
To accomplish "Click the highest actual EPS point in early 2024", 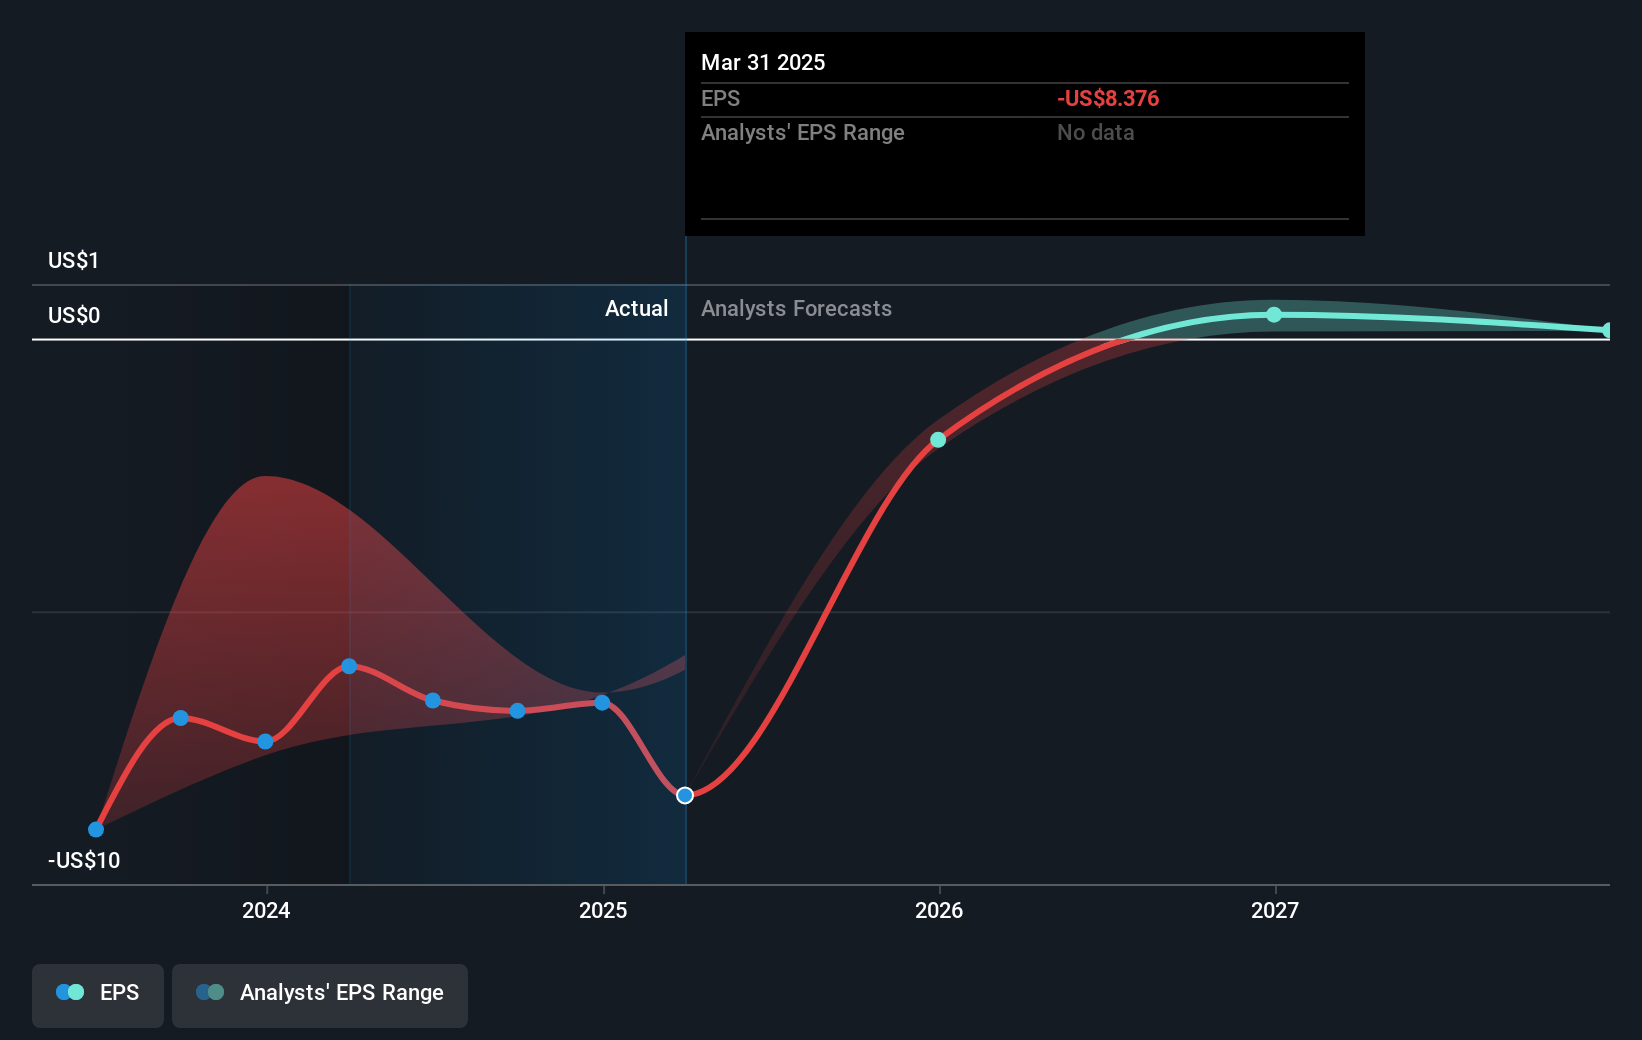I will click(x=349, y=666).
